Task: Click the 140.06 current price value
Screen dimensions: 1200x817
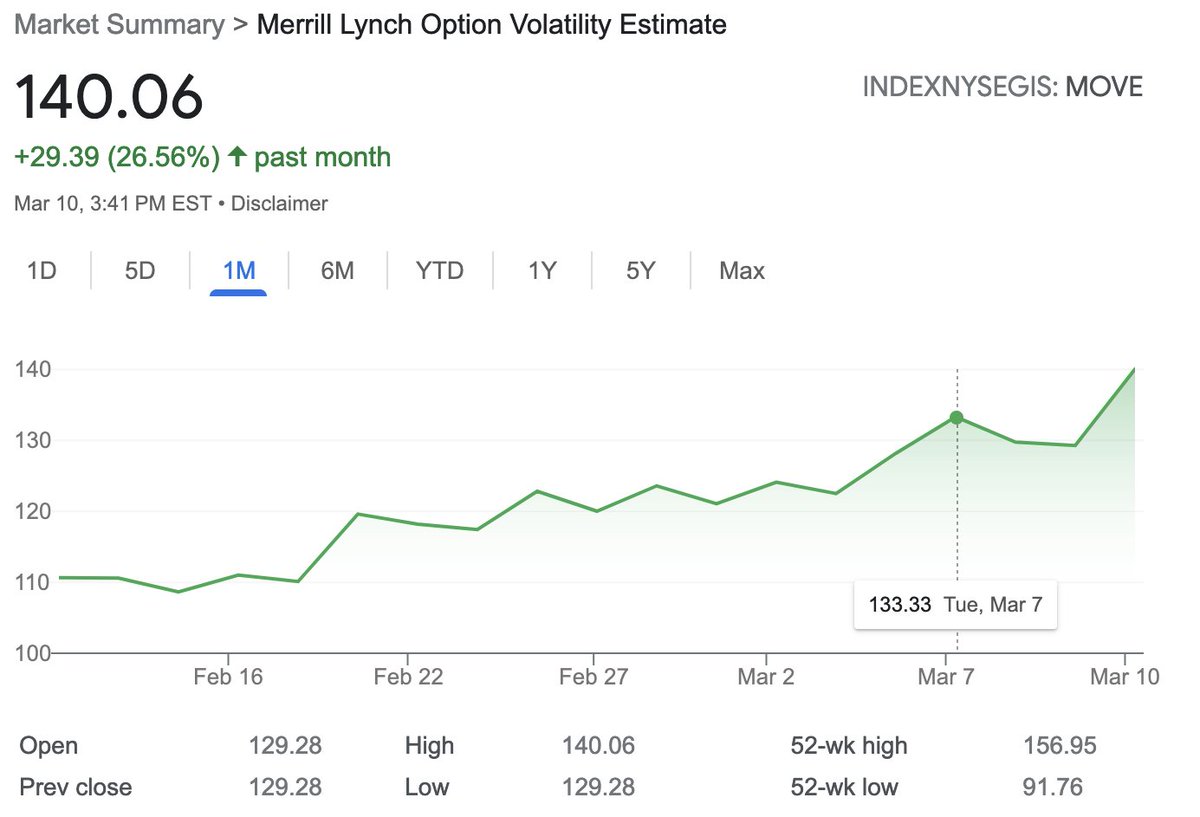Action: tap(108, 97)
